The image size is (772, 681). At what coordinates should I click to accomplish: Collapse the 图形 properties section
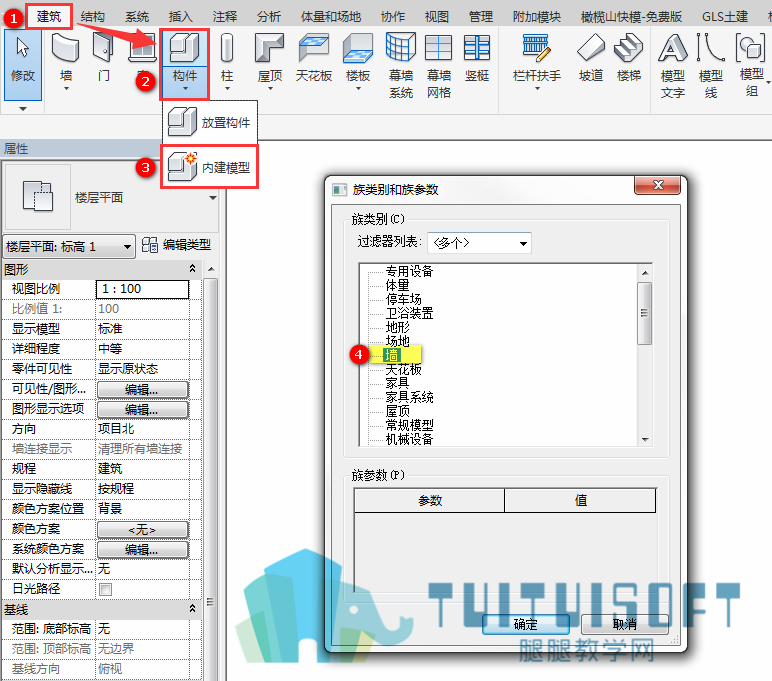coord(192,268)
